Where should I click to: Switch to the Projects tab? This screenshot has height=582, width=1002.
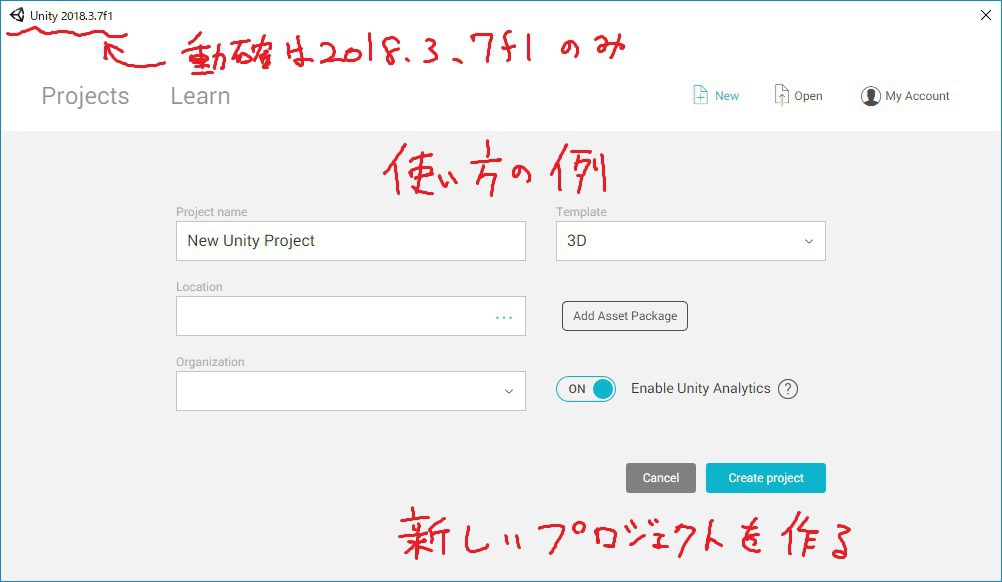click(x=85, y=96)
